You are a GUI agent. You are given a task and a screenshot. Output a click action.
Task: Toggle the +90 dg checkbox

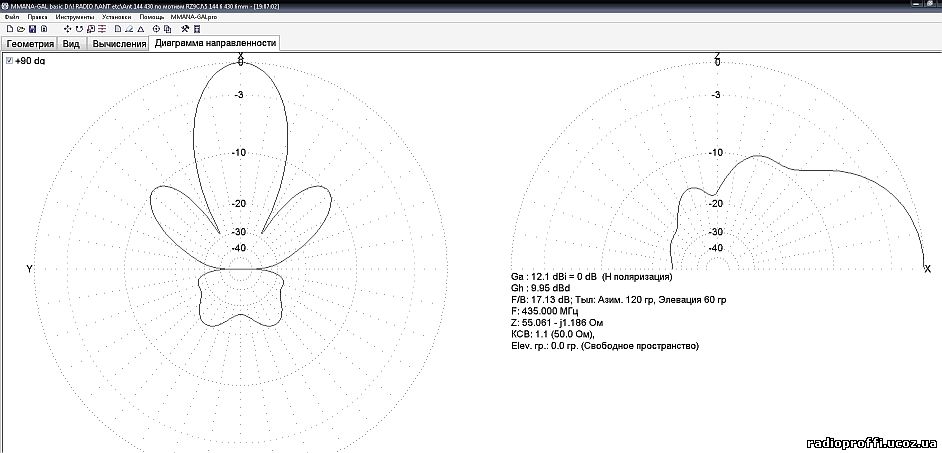(9, 60)
